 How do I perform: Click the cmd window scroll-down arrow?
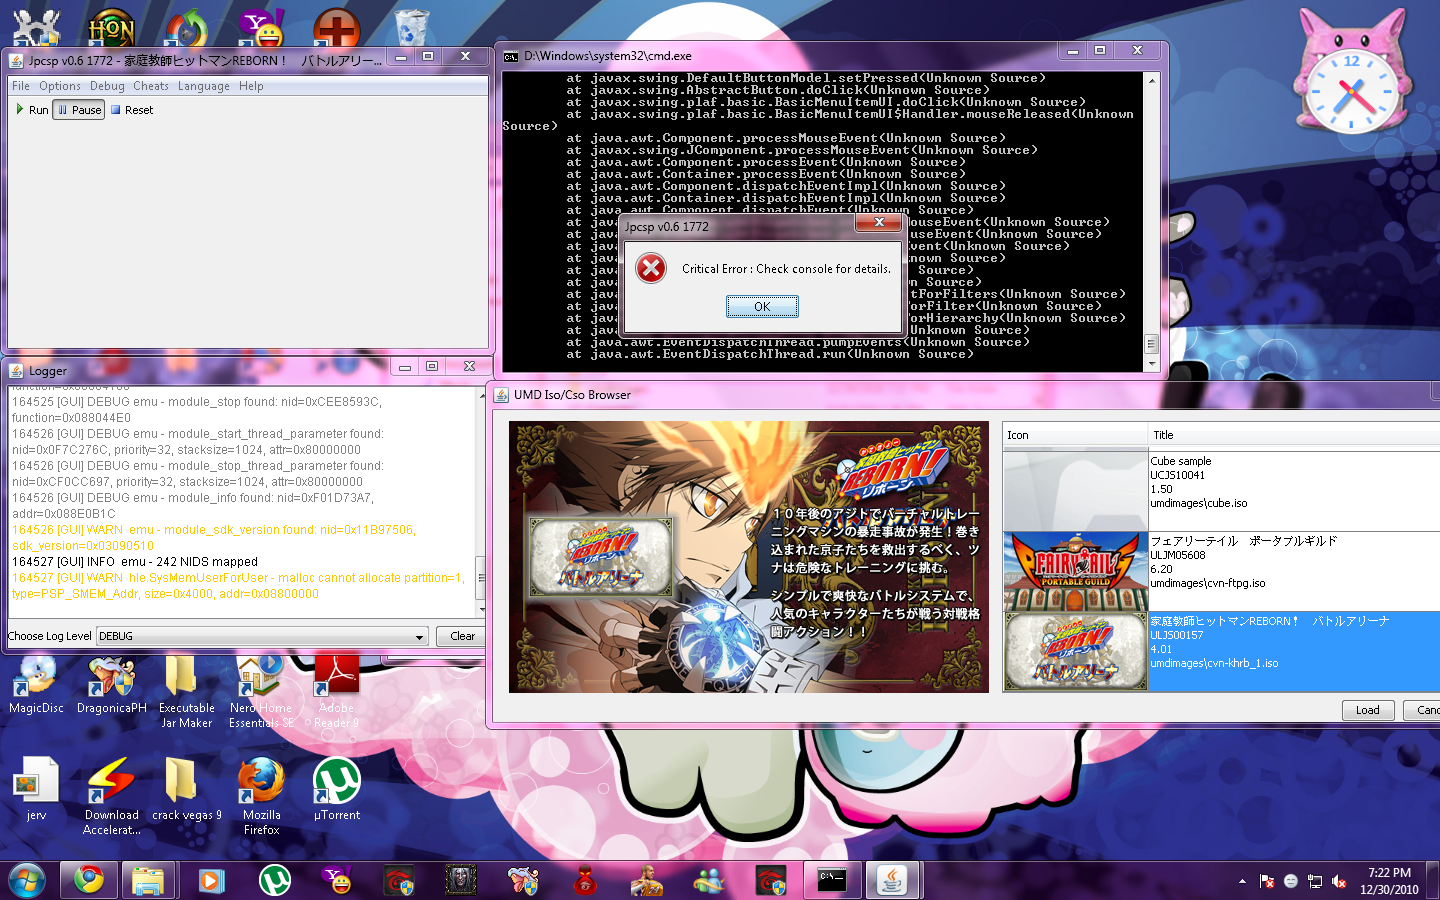1151,365
